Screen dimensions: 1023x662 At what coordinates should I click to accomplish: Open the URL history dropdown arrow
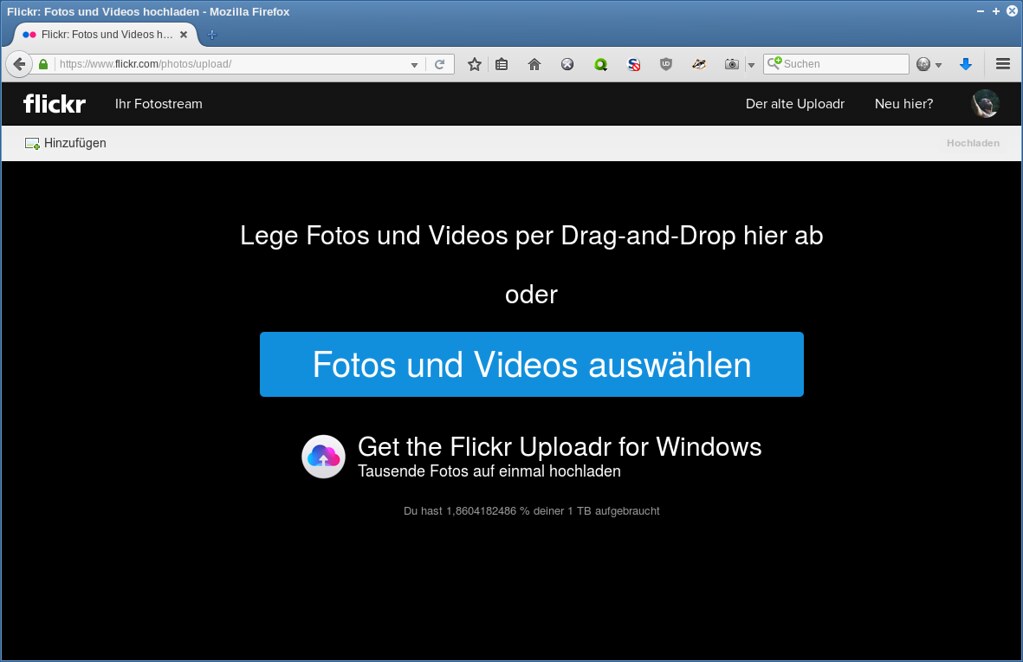coord(414,65)
